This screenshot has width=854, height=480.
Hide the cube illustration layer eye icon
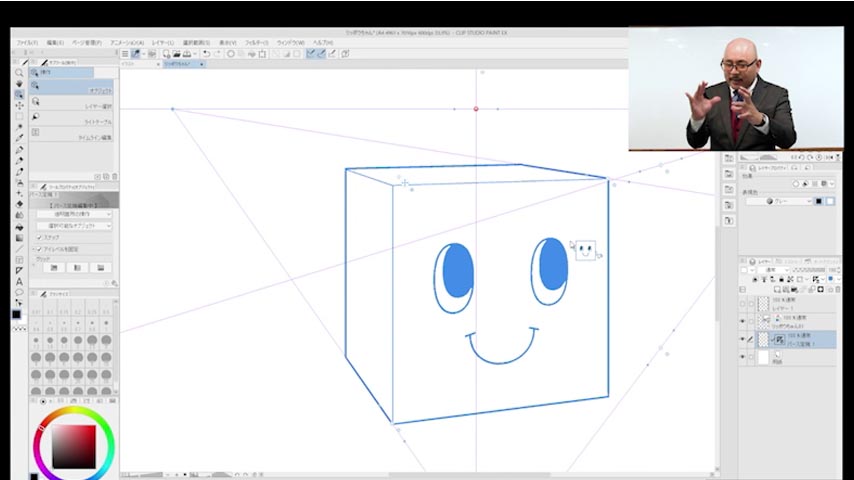coord(743,321)
